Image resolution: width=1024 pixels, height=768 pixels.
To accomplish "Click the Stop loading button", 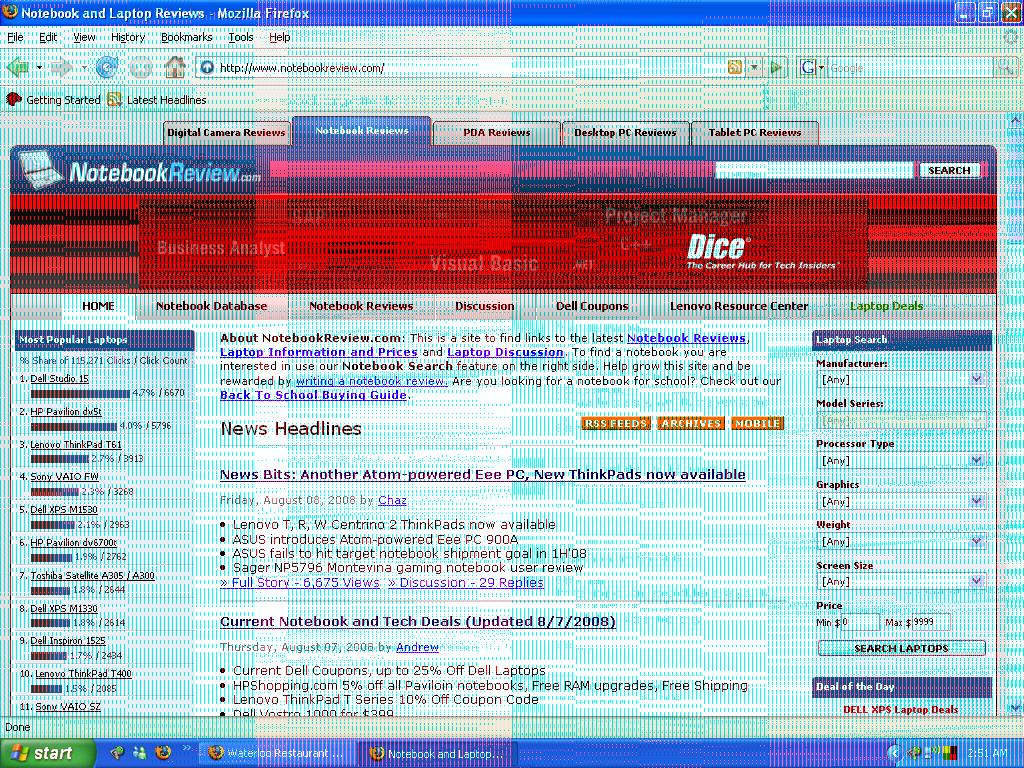I will (141, 67).
